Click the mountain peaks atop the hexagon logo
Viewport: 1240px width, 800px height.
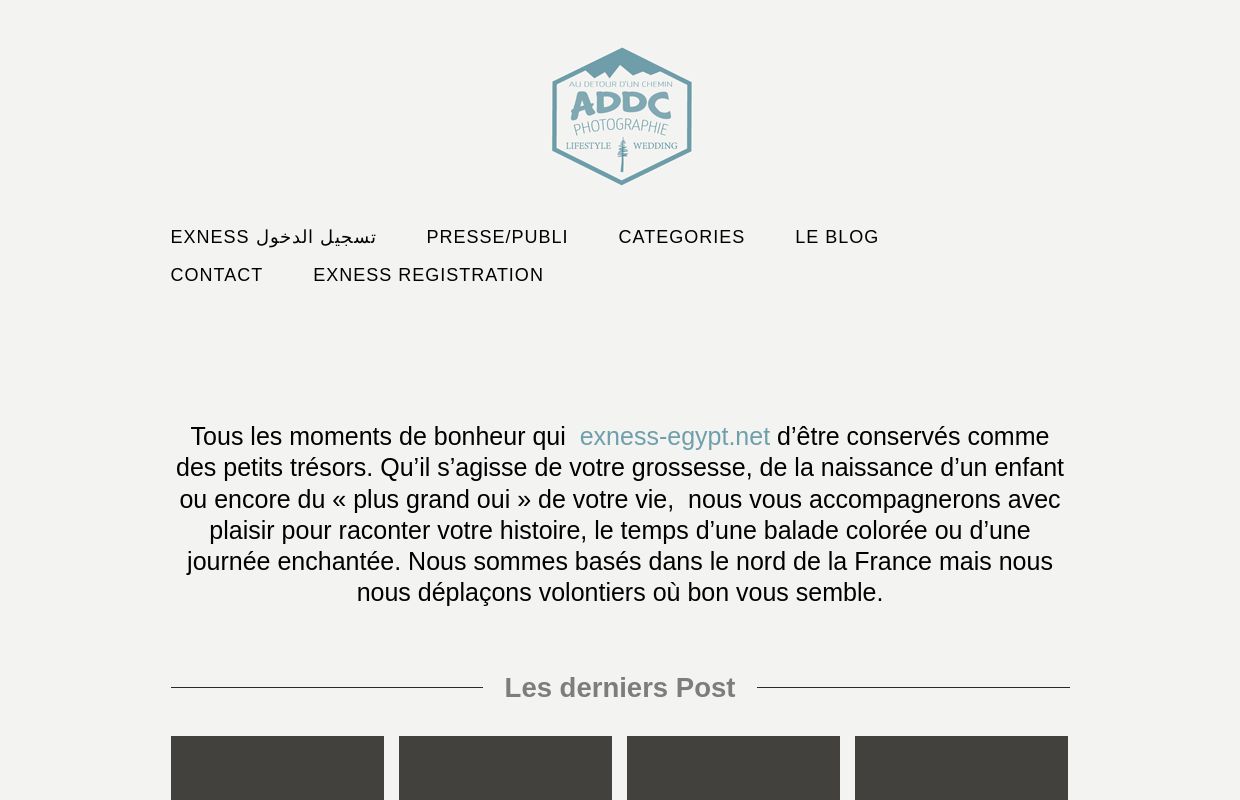pyautogui.click(x=622, y=65)
